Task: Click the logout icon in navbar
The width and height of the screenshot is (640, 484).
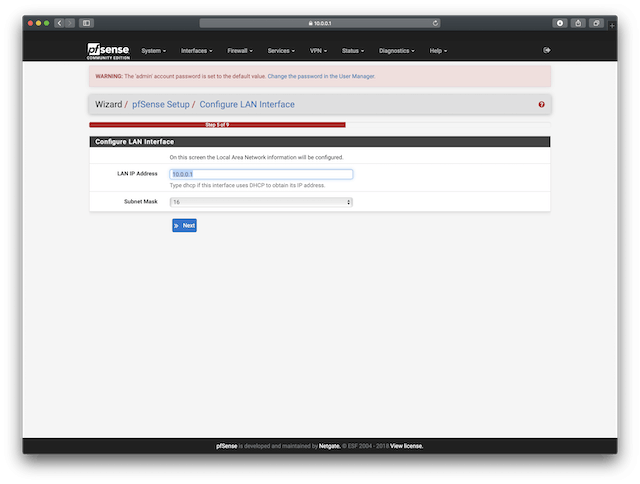Action: 547,50
